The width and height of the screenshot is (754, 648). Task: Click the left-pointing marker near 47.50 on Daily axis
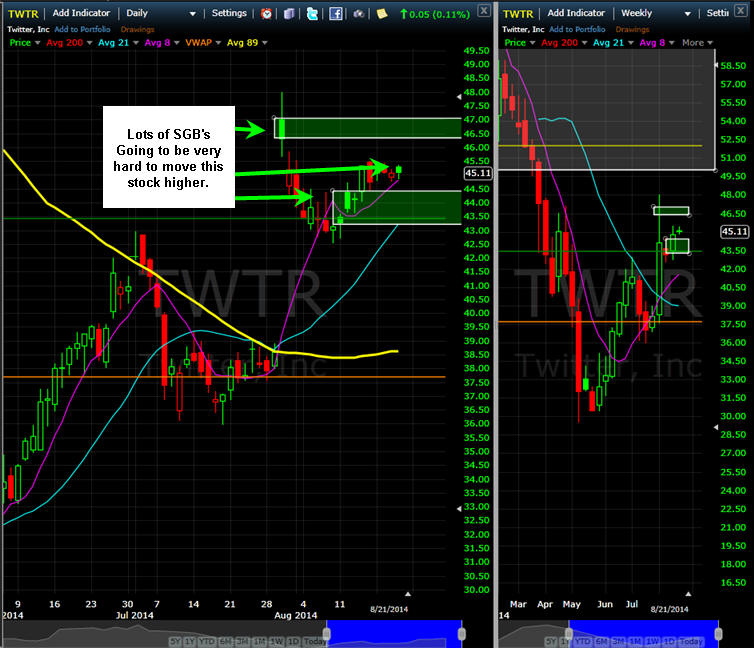459,97
